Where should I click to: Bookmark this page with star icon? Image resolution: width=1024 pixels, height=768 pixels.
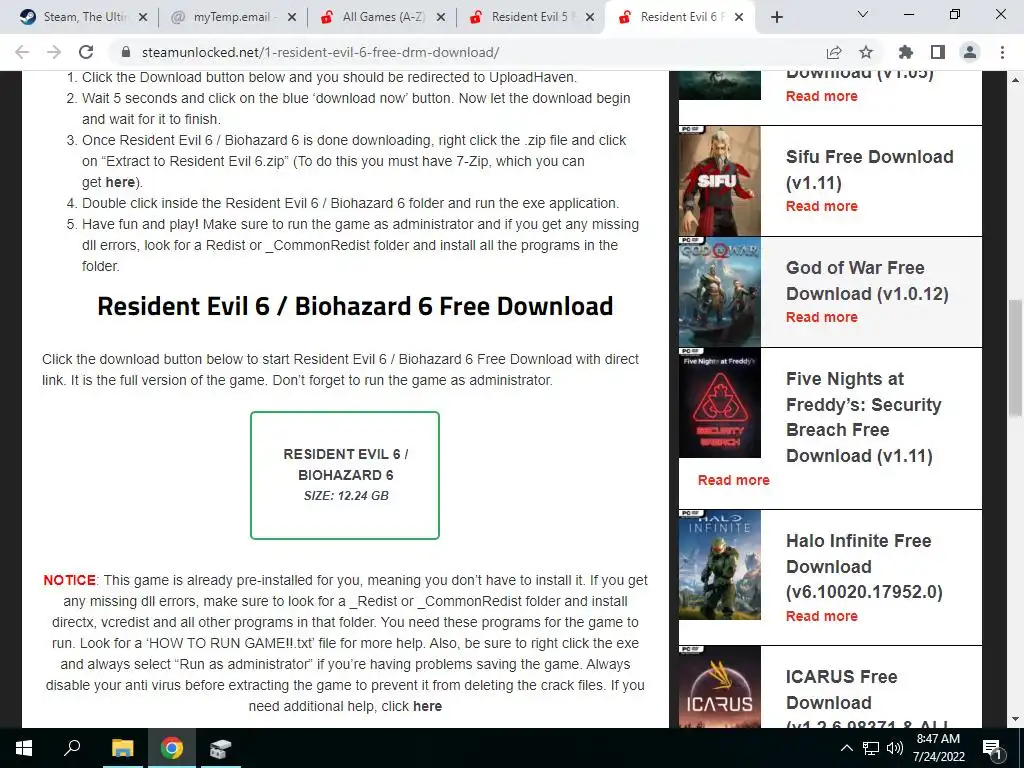(866, 52)
